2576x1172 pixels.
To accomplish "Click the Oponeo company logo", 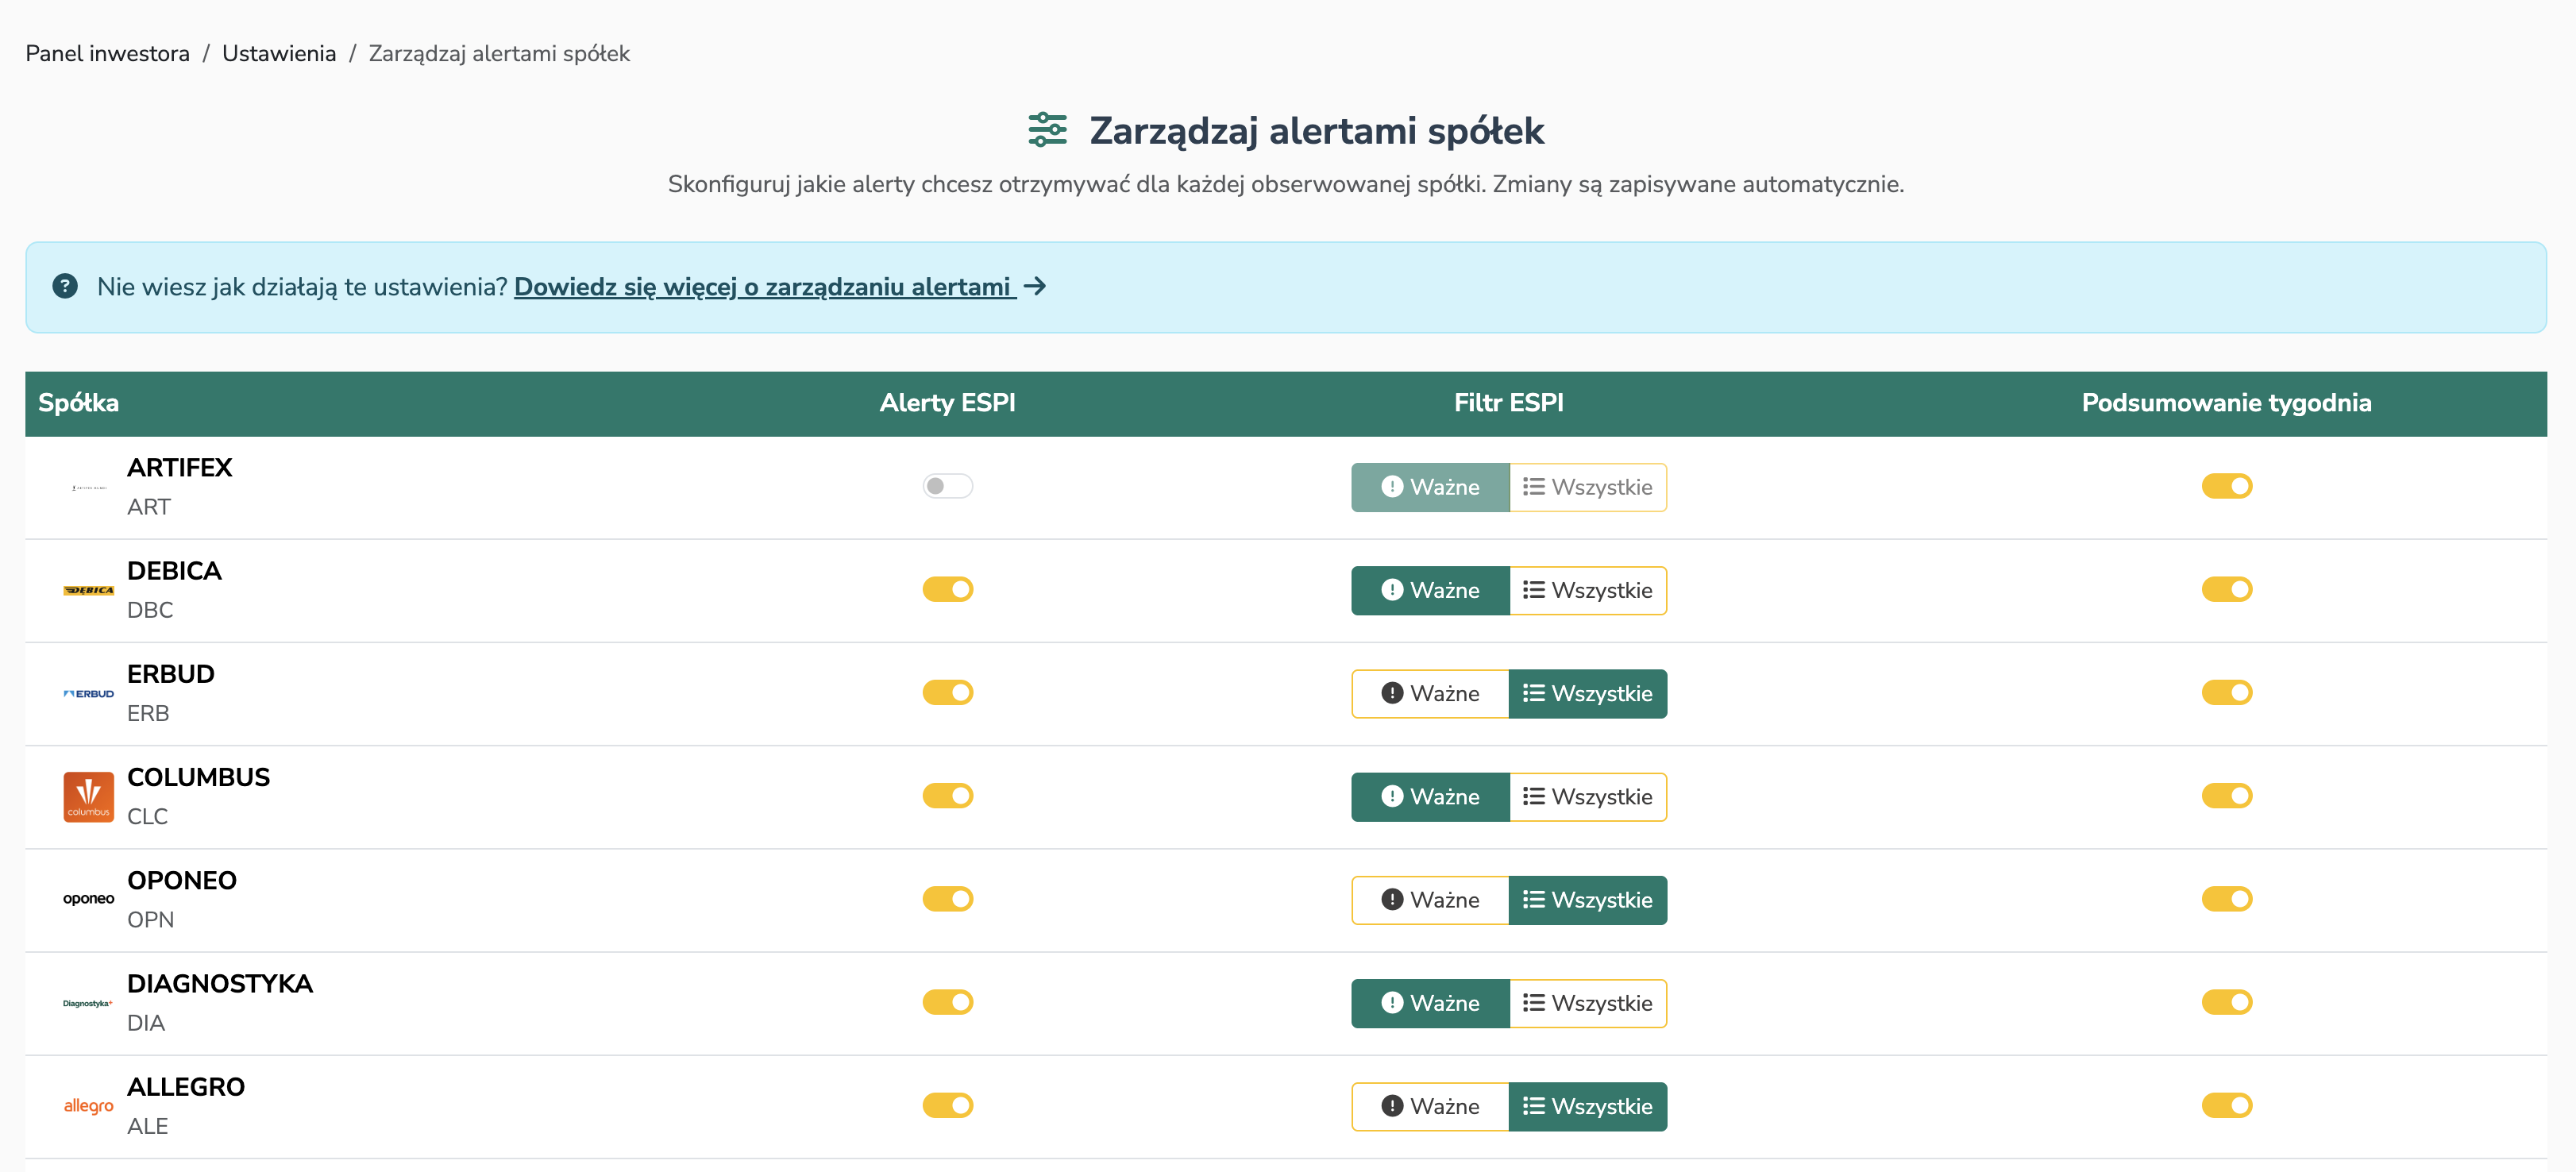I will 88,899.
